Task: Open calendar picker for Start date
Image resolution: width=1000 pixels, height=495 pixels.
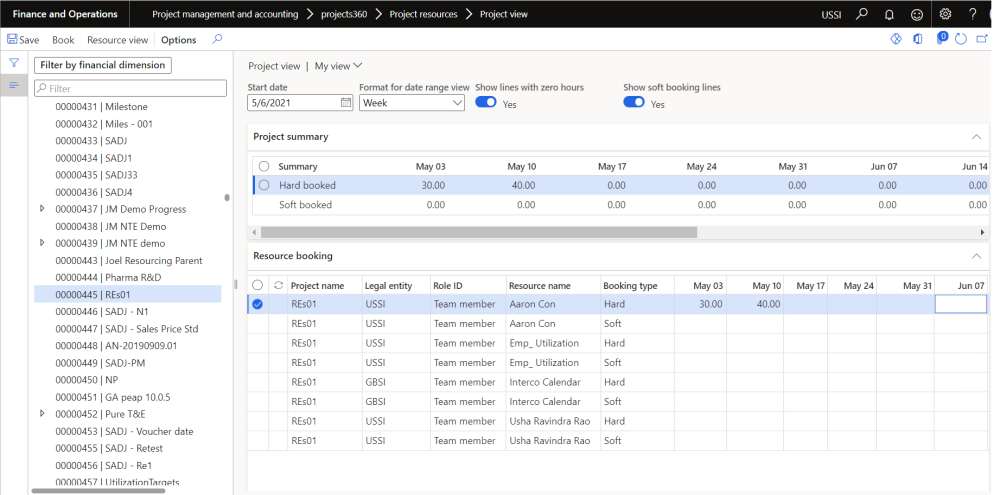Action: coord(346,103)
